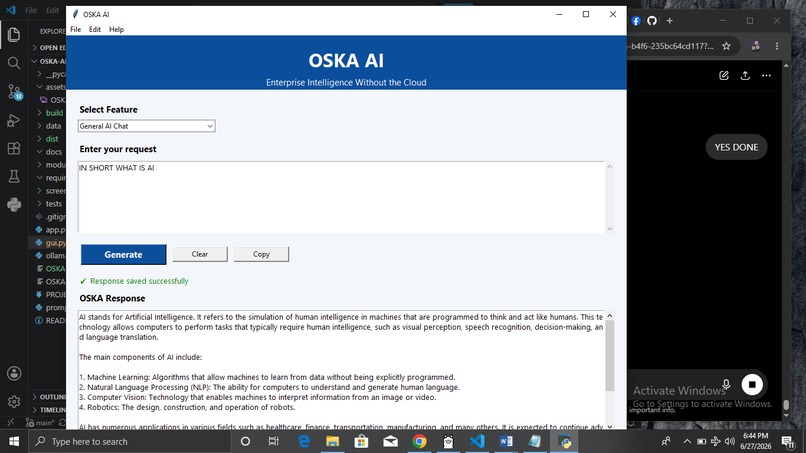Click the Windows taskbar search box
This screenshot has width=806, height=453.
[130, 441]
